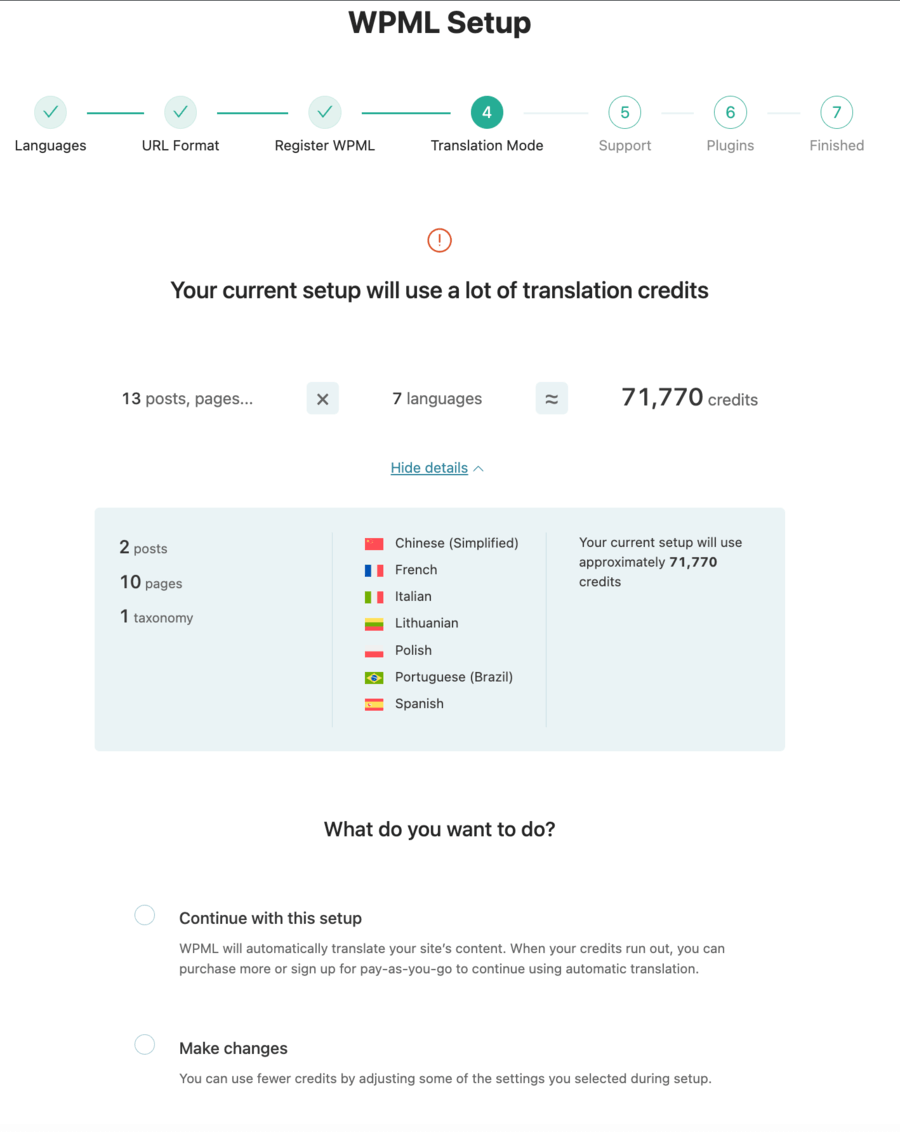Click the step 5 Support circle
This screenshot has height=1132, width=900.
tap(625, 112)
